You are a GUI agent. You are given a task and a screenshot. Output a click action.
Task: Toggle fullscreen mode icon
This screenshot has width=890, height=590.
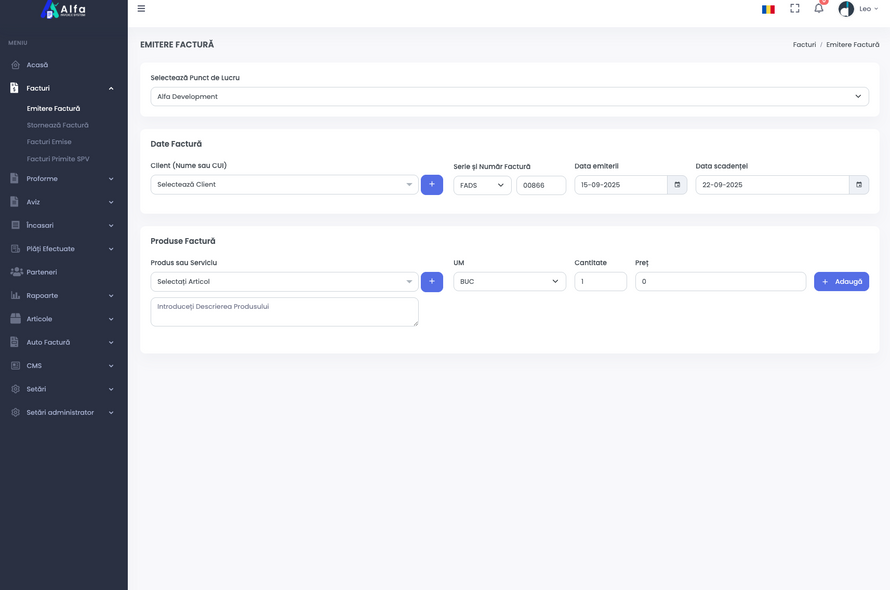pos(795,8)
